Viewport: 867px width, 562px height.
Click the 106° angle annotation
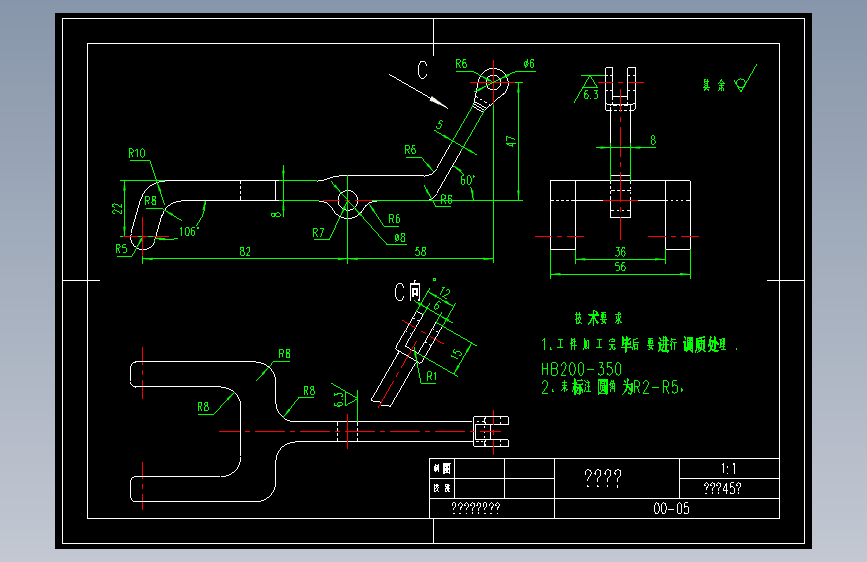click(x=189, y=232)
